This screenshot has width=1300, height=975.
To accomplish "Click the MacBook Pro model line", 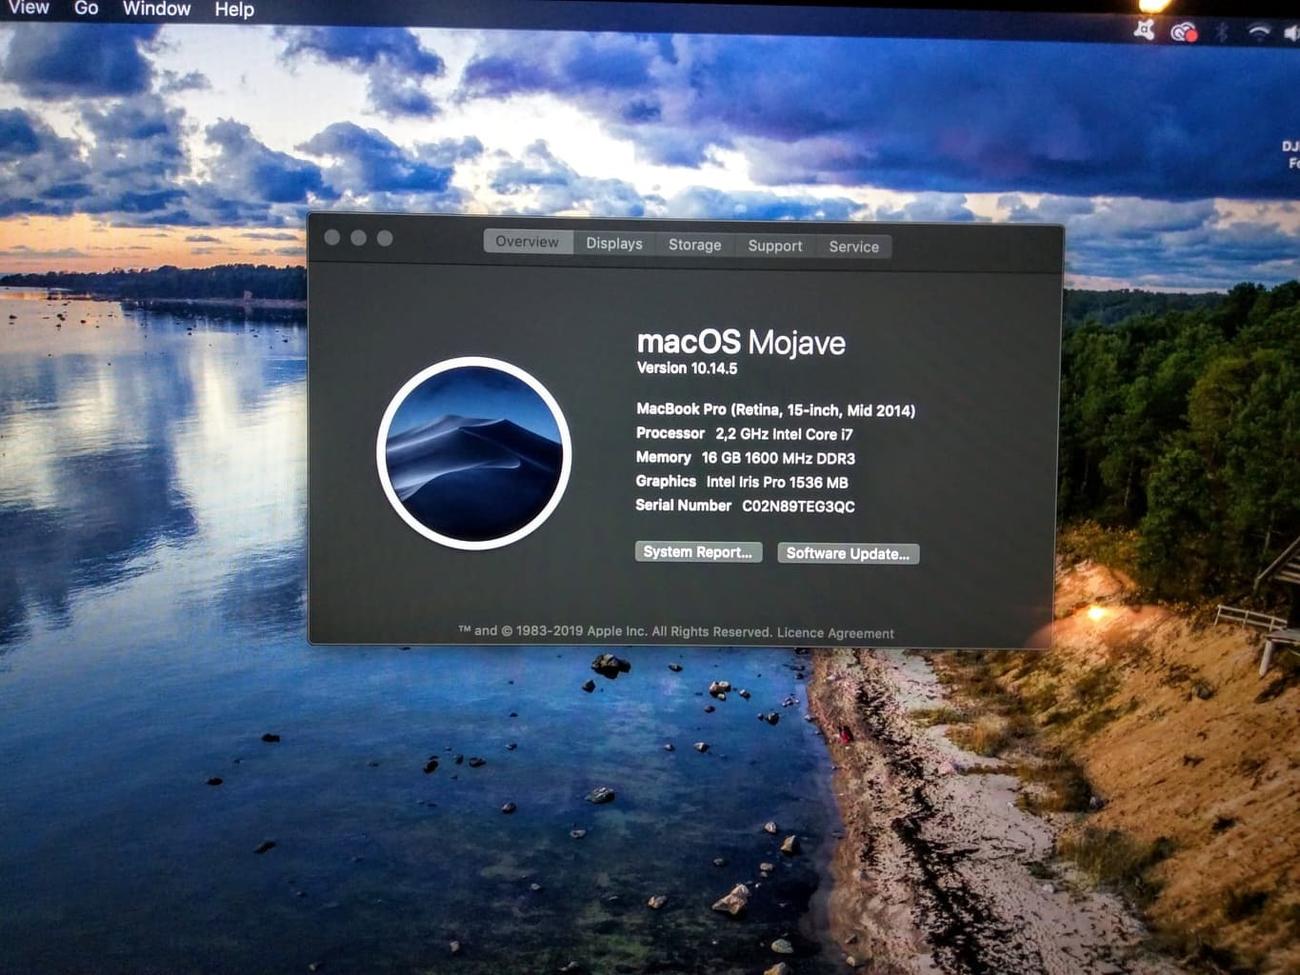I will (x=775, y=410).
